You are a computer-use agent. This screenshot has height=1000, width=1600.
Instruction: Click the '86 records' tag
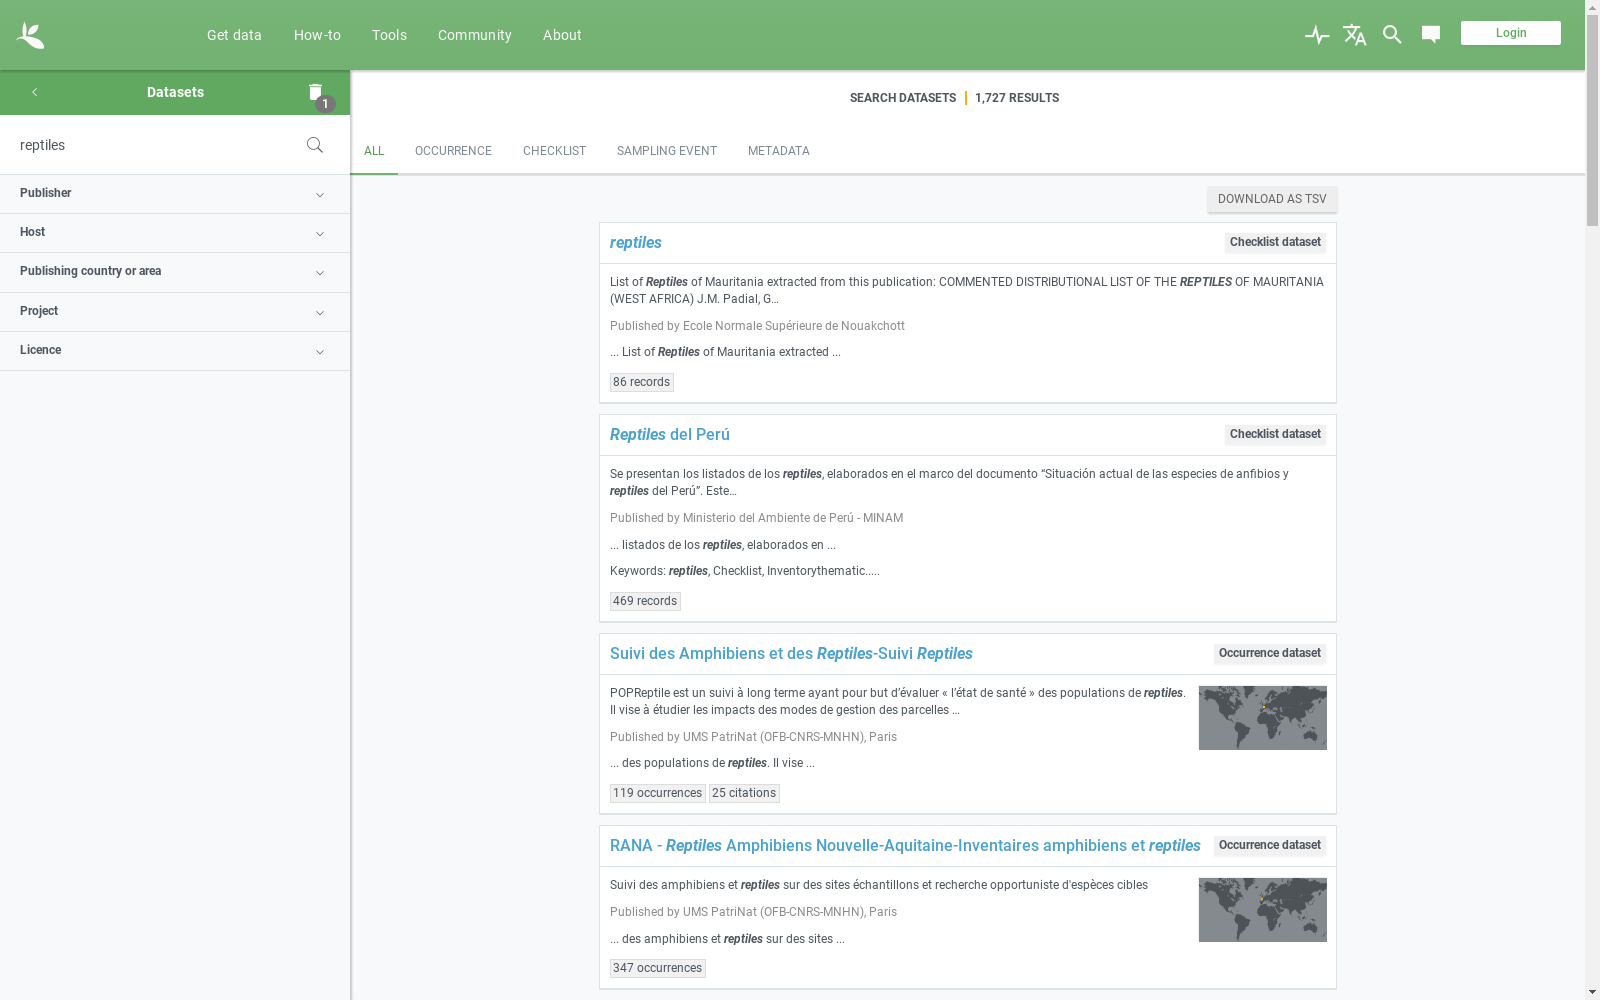642,382
